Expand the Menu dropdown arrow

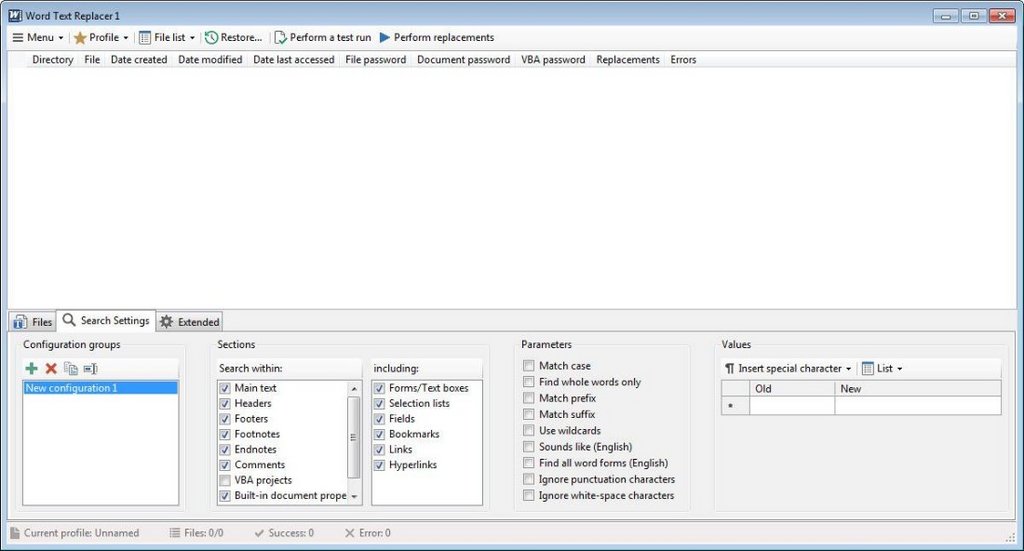(x=61, y=38)
